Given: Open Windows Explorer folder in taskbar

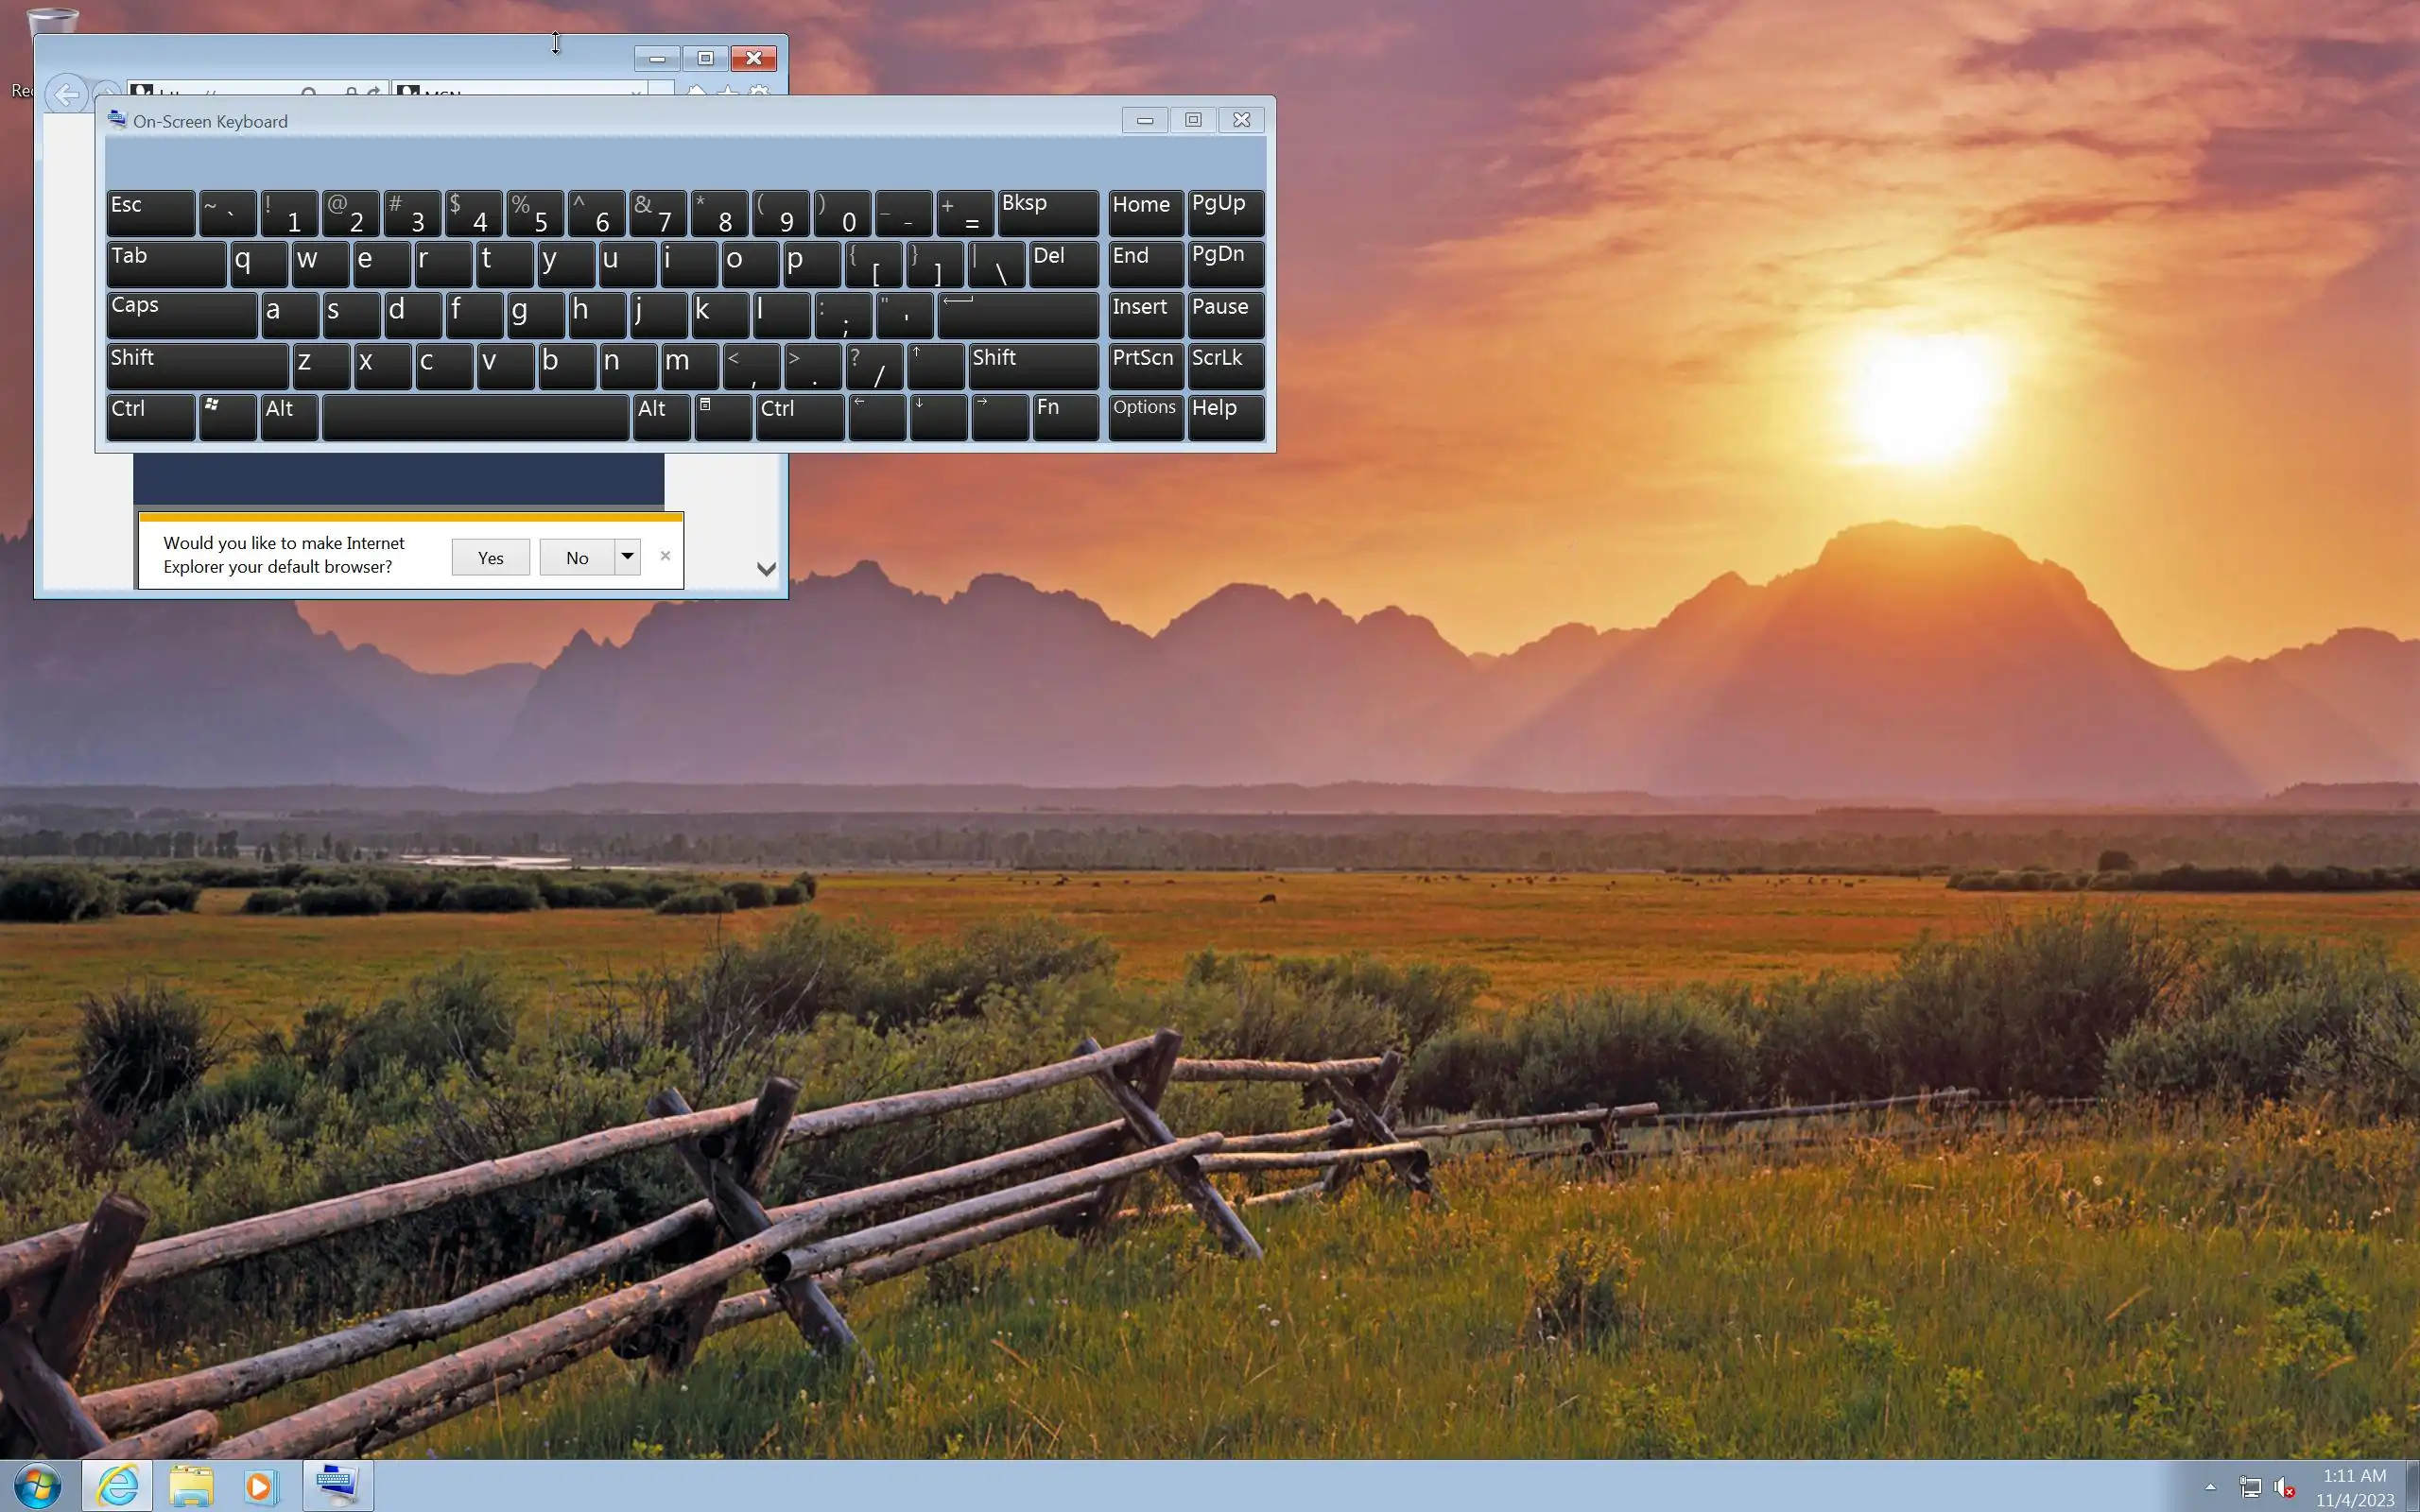Looking at the screenshot, I should click(191, 1486).
